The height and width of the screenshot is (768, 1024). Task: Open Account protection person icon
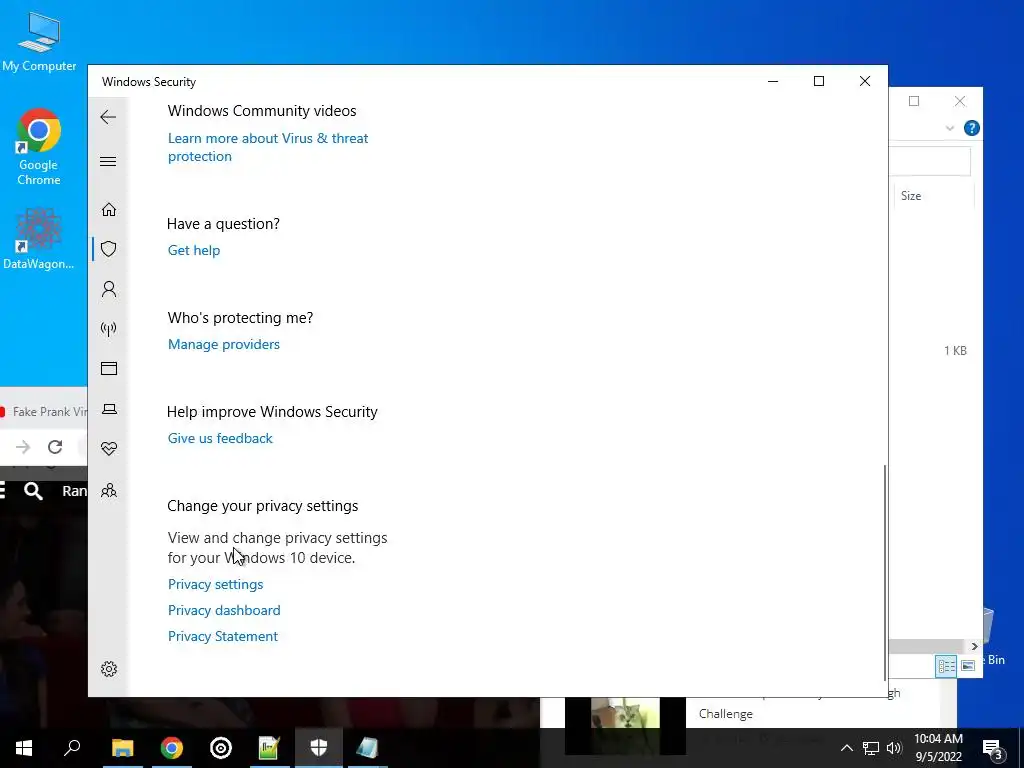click(x=108, y=289)
